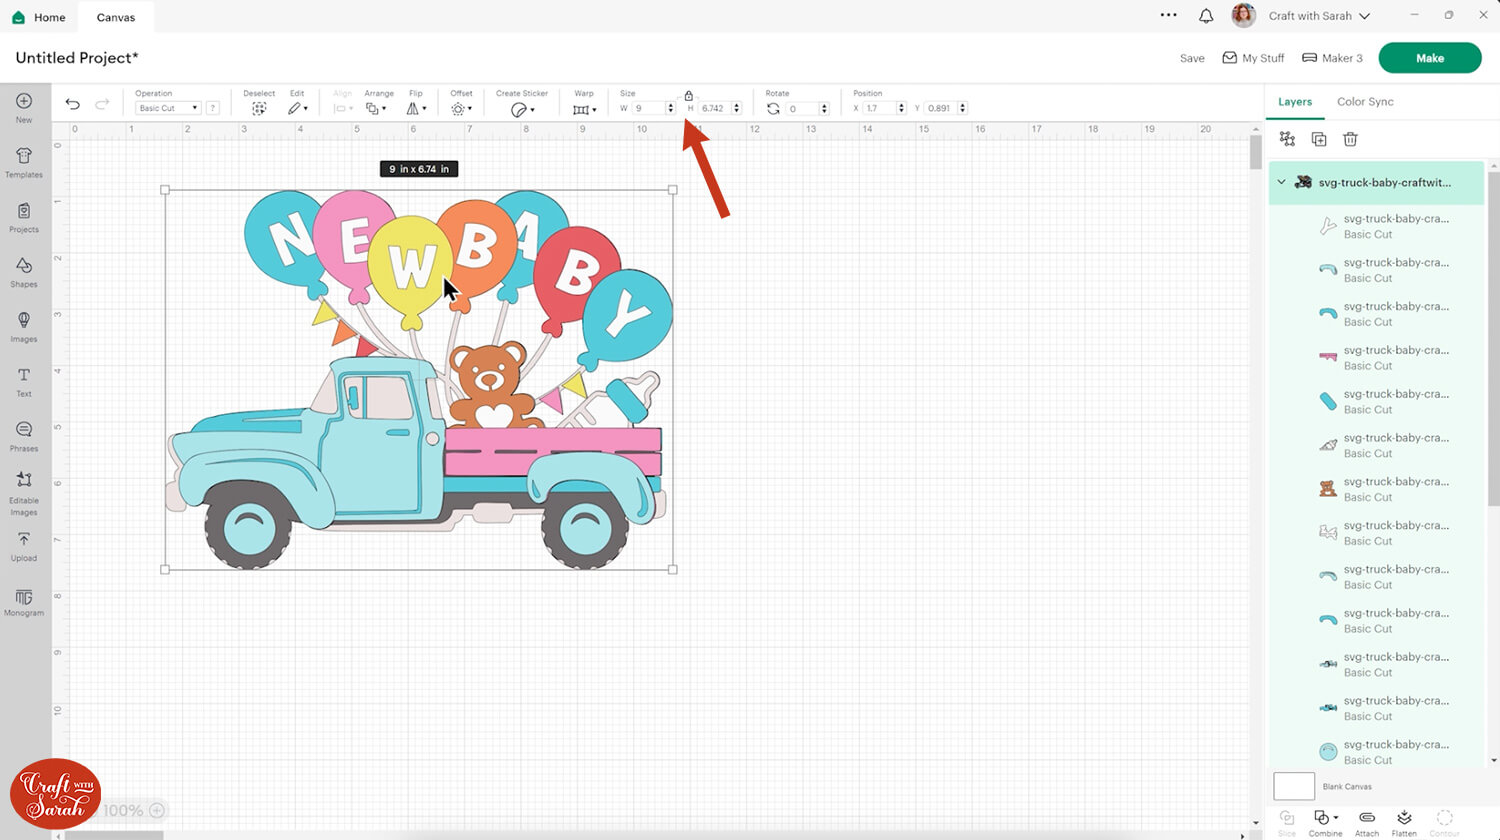The image size is (1500, 840).
Task: Go to the Home tab
Action: click(40, 16)
